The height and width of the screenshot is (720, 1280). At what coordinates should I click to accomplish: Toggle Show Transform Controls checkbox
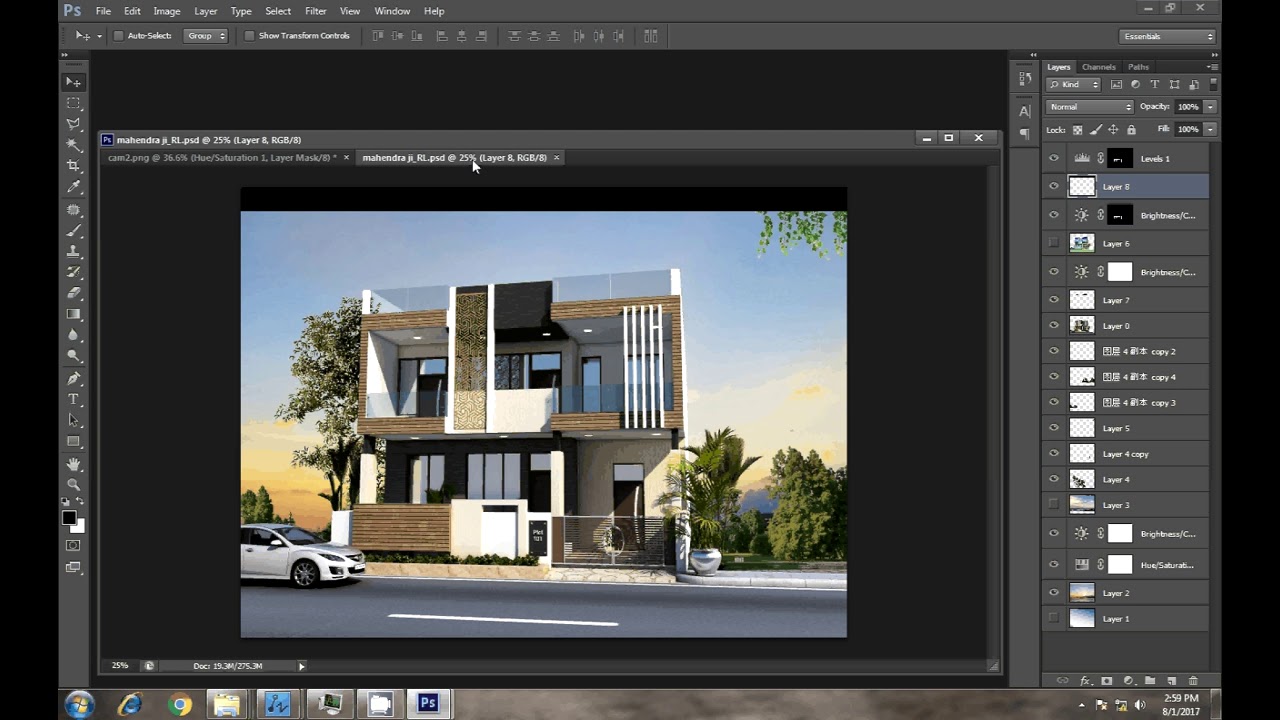tap(249, 35)
